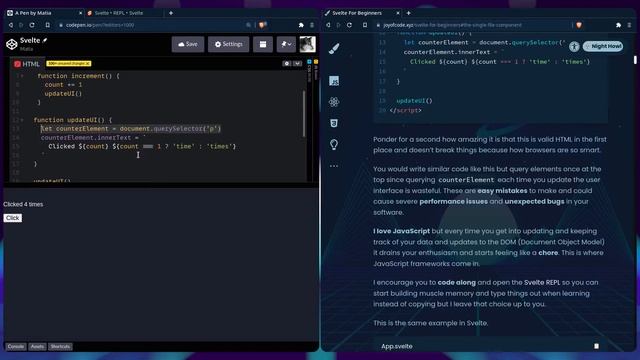The width and height of the screenshot is (640, 360).
Task: Click the CodePen logo next to Svelte title
Action: pos(12,44)
